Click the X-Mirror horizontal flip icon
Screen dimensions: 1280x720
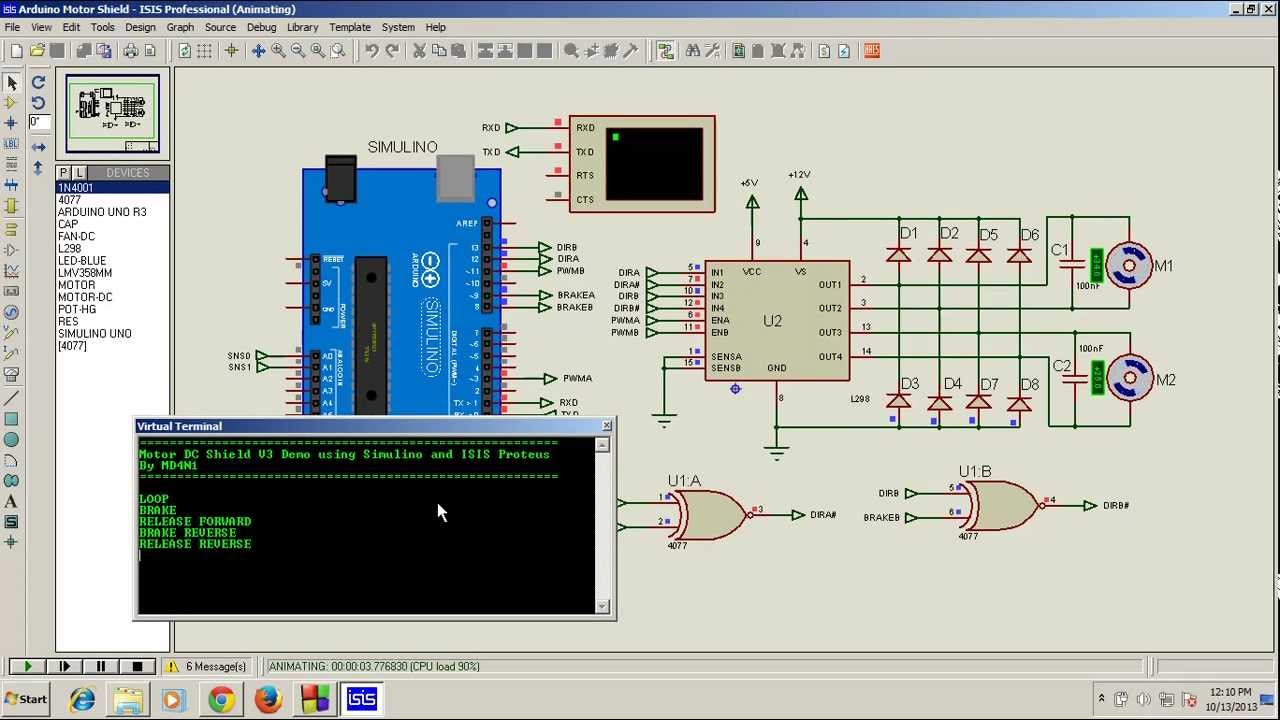point(38,147)
